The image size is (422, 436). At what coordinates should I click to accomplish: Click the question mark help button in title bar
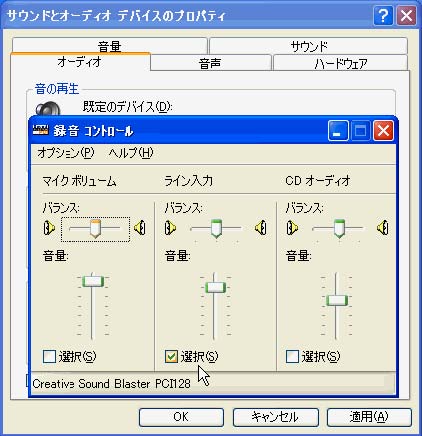pos(383,16)
